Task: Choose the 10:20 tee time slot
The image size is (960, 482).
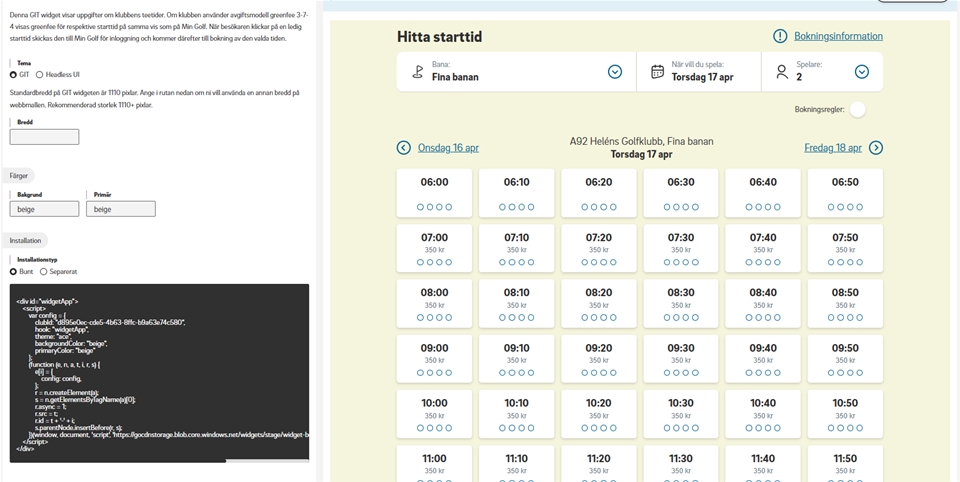Action: point(599,413)
